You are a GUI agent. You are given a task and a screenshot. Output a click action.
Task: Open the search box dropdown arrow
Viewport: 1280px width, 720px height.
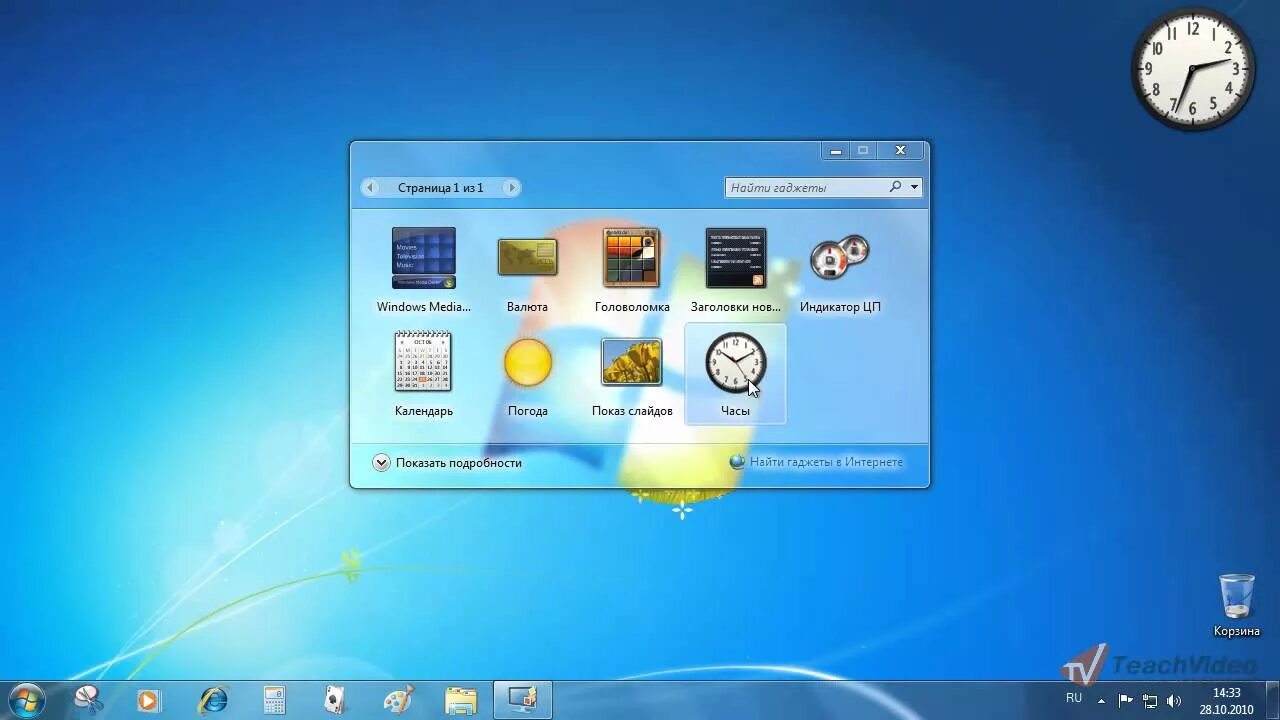pos(914,187)
